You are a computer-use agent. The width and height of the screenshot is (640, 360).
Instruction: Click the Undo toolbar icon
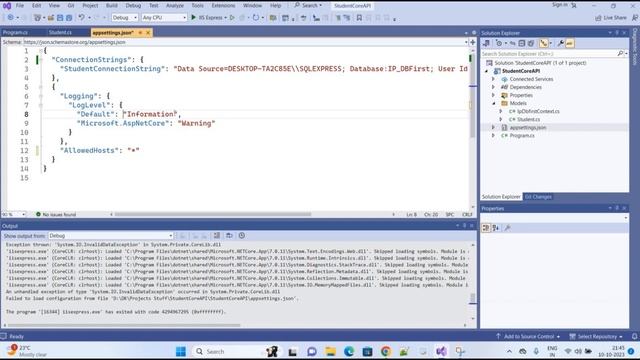click(81, 18)
